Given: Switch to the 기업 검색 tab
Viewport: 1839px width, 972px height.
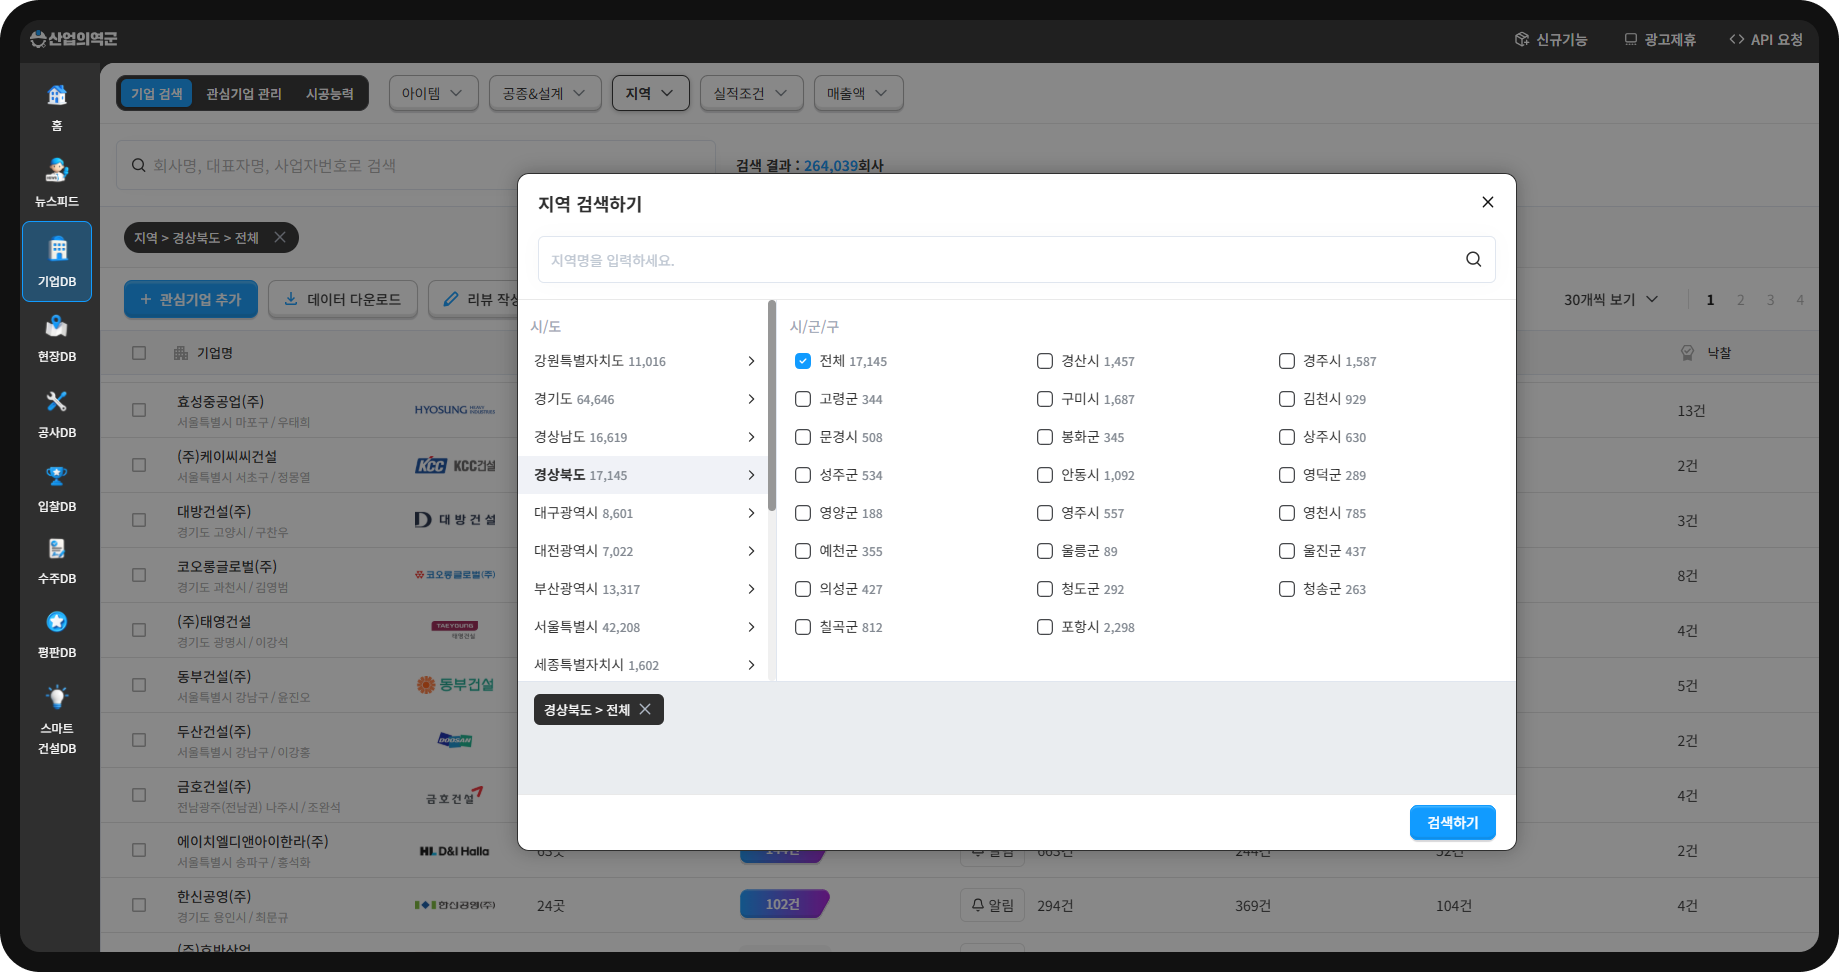Looking at the screenshot, I should point(157,93).
